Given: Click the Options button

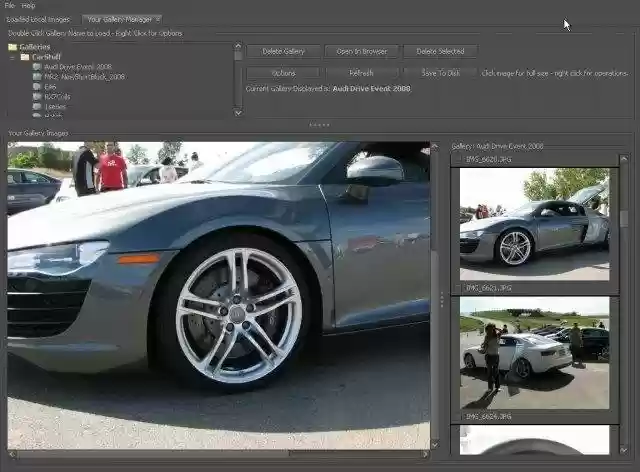Looking at the screenshot, I should tap(283, 73).
